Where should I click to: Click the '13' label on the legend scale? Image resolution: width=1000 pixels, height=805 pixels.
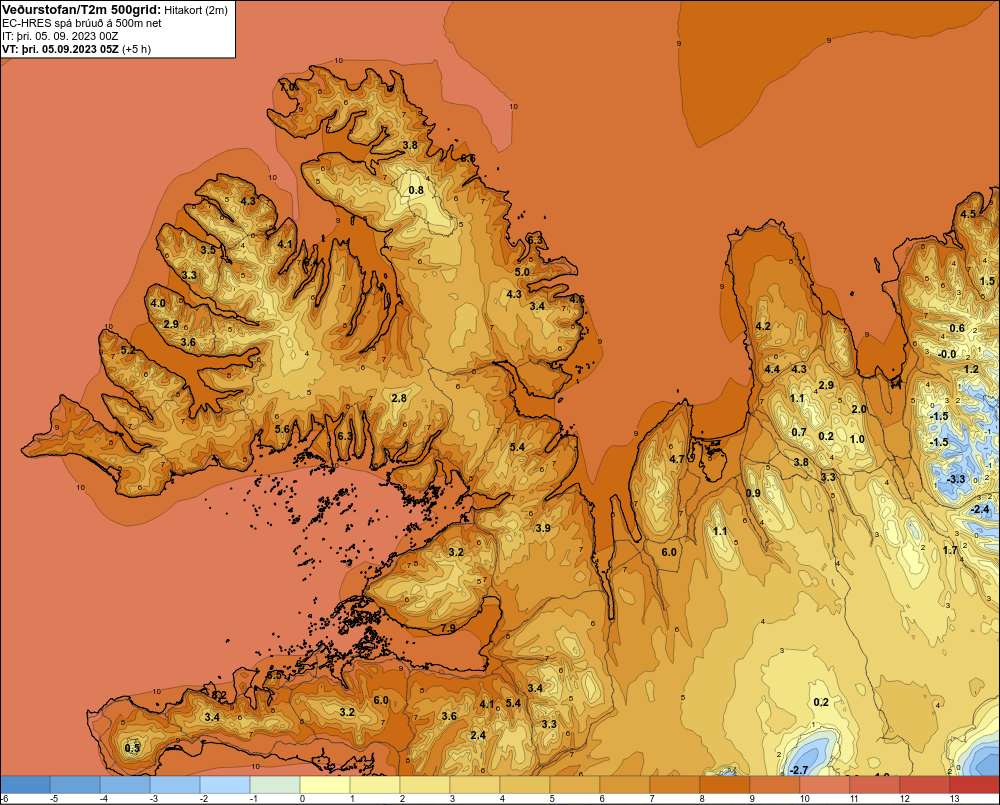pyautogui.click(x=955, y=799)
